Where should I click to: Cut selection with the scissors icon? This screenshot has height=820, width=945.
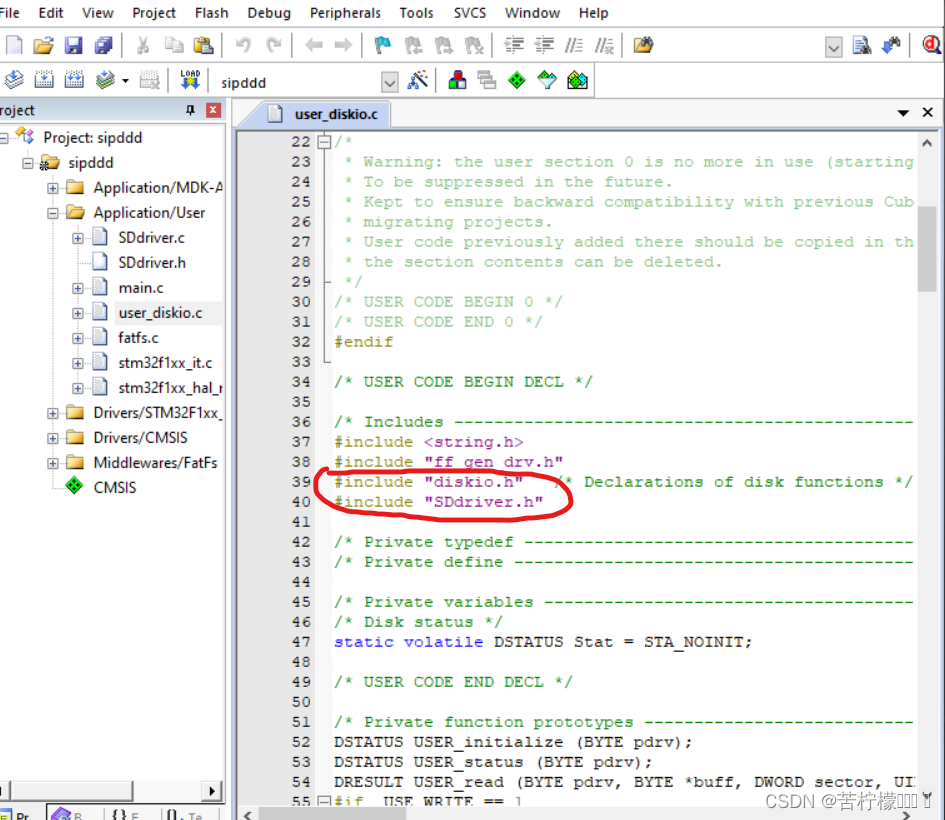[x=143, y=45]
